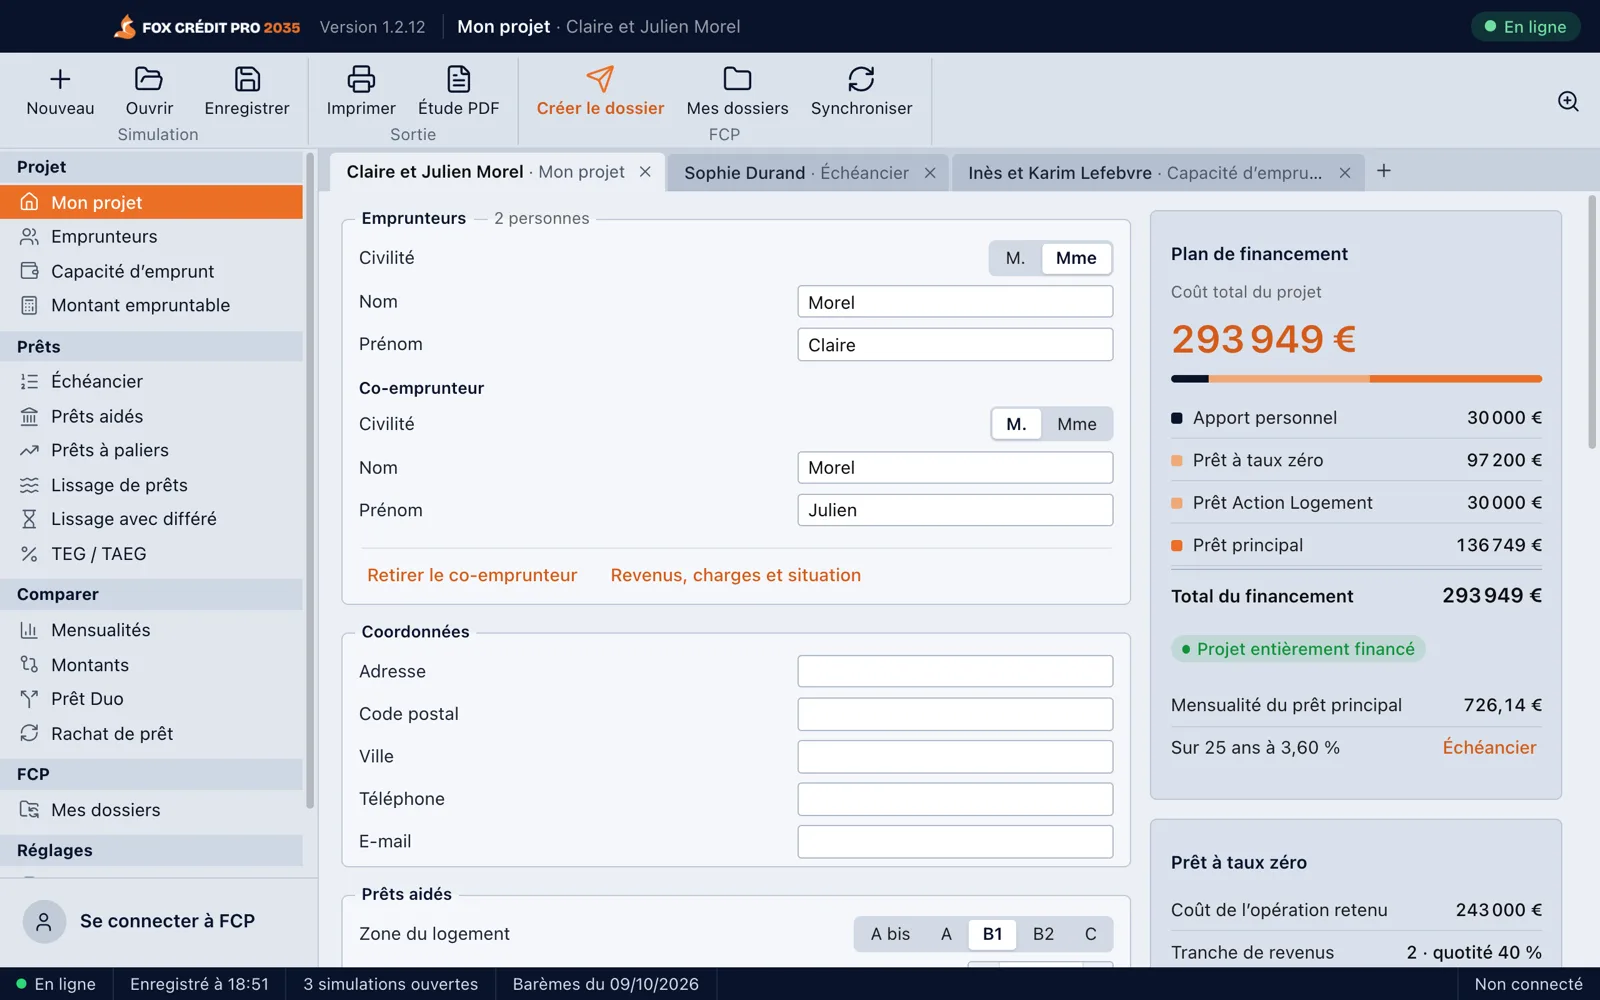Click the magnifier zoom icon at top right
This screenshot has width=1600, height=1000.
[x=1568, y=101]
